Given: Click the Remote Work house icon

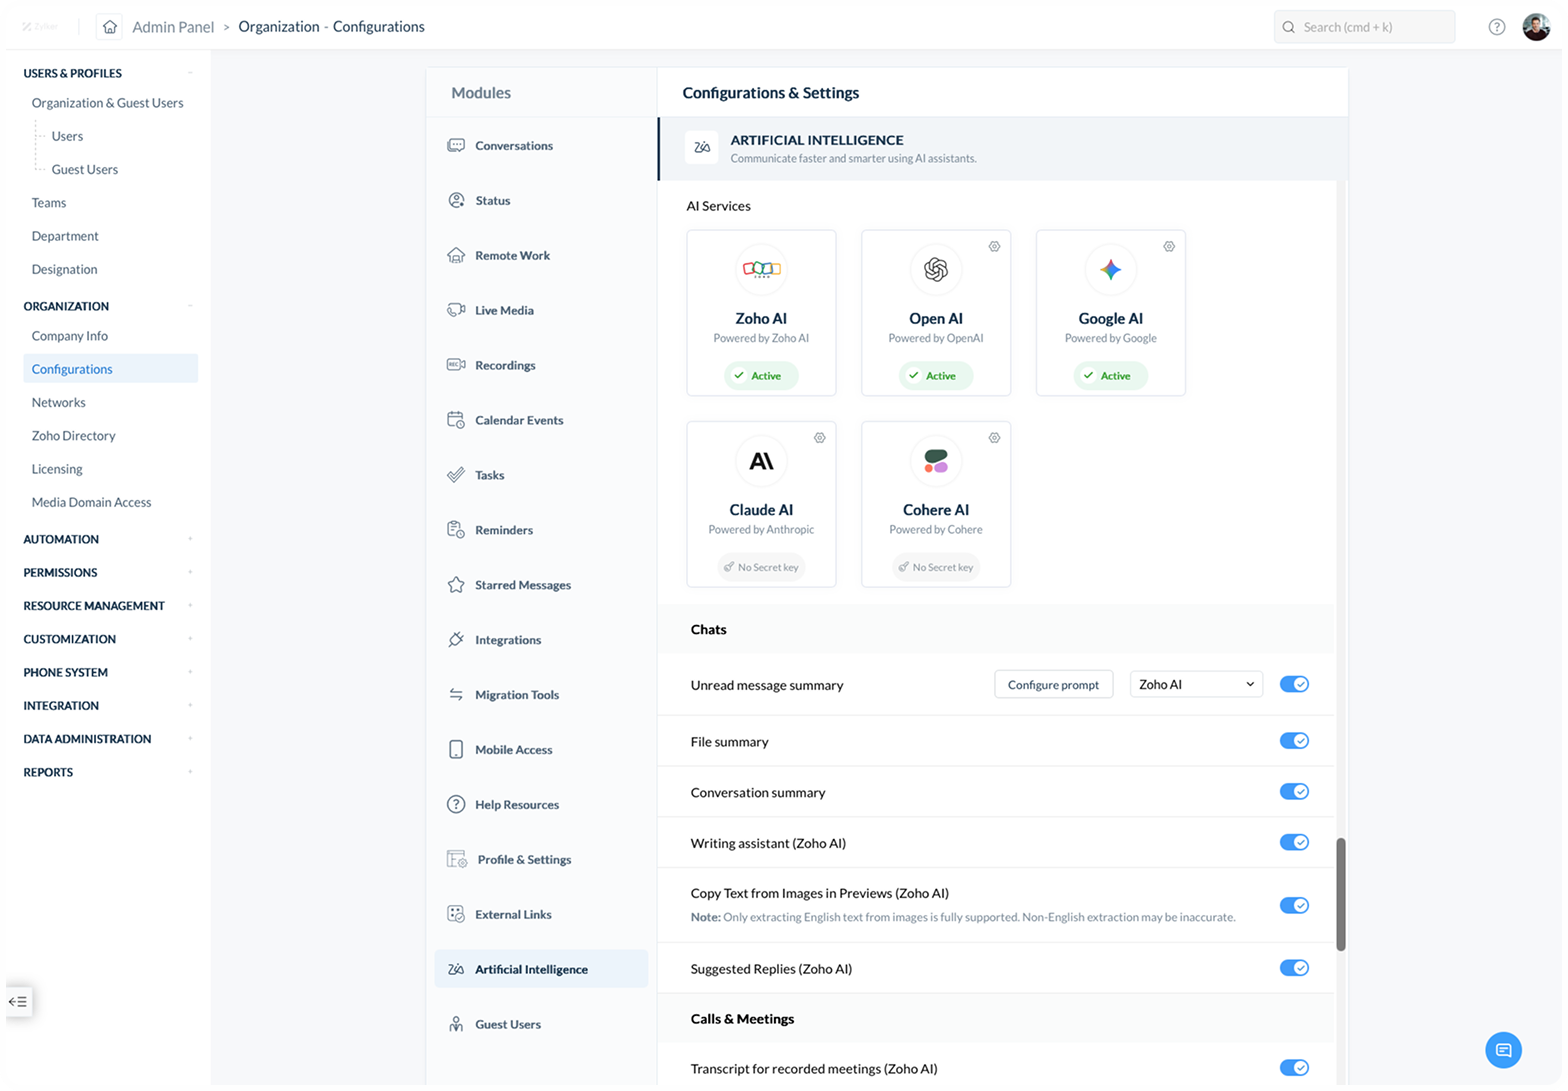Looking at the screenshot, I should point(456,255).
